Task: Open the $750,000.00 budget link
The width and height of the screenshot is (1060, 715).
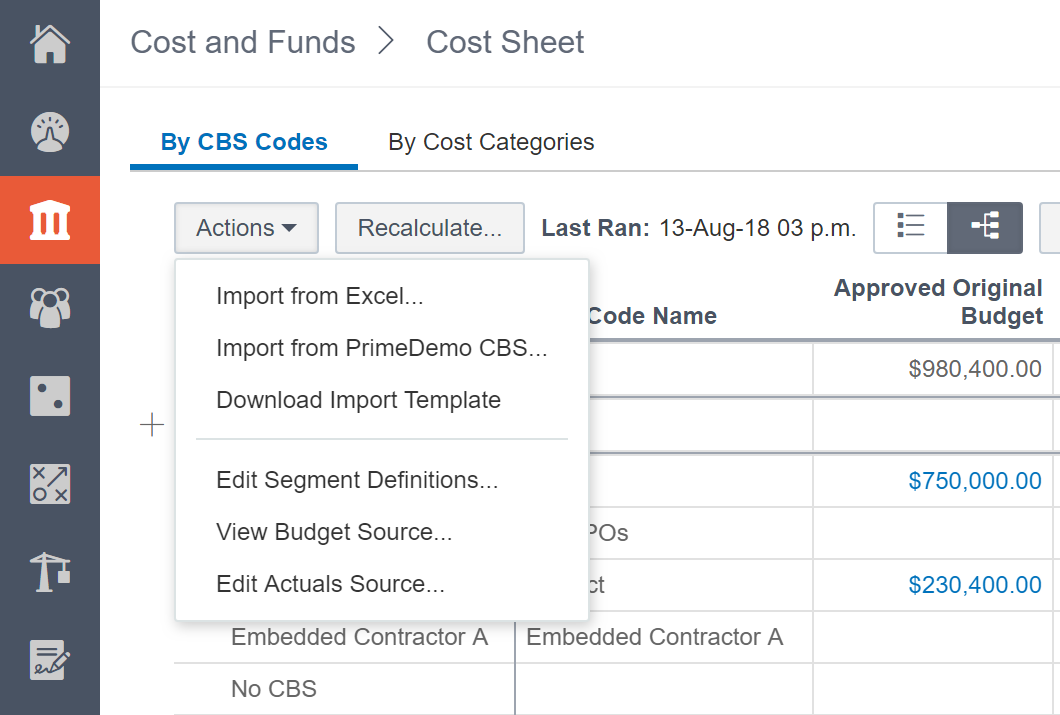Action: [x=974, y=481]
